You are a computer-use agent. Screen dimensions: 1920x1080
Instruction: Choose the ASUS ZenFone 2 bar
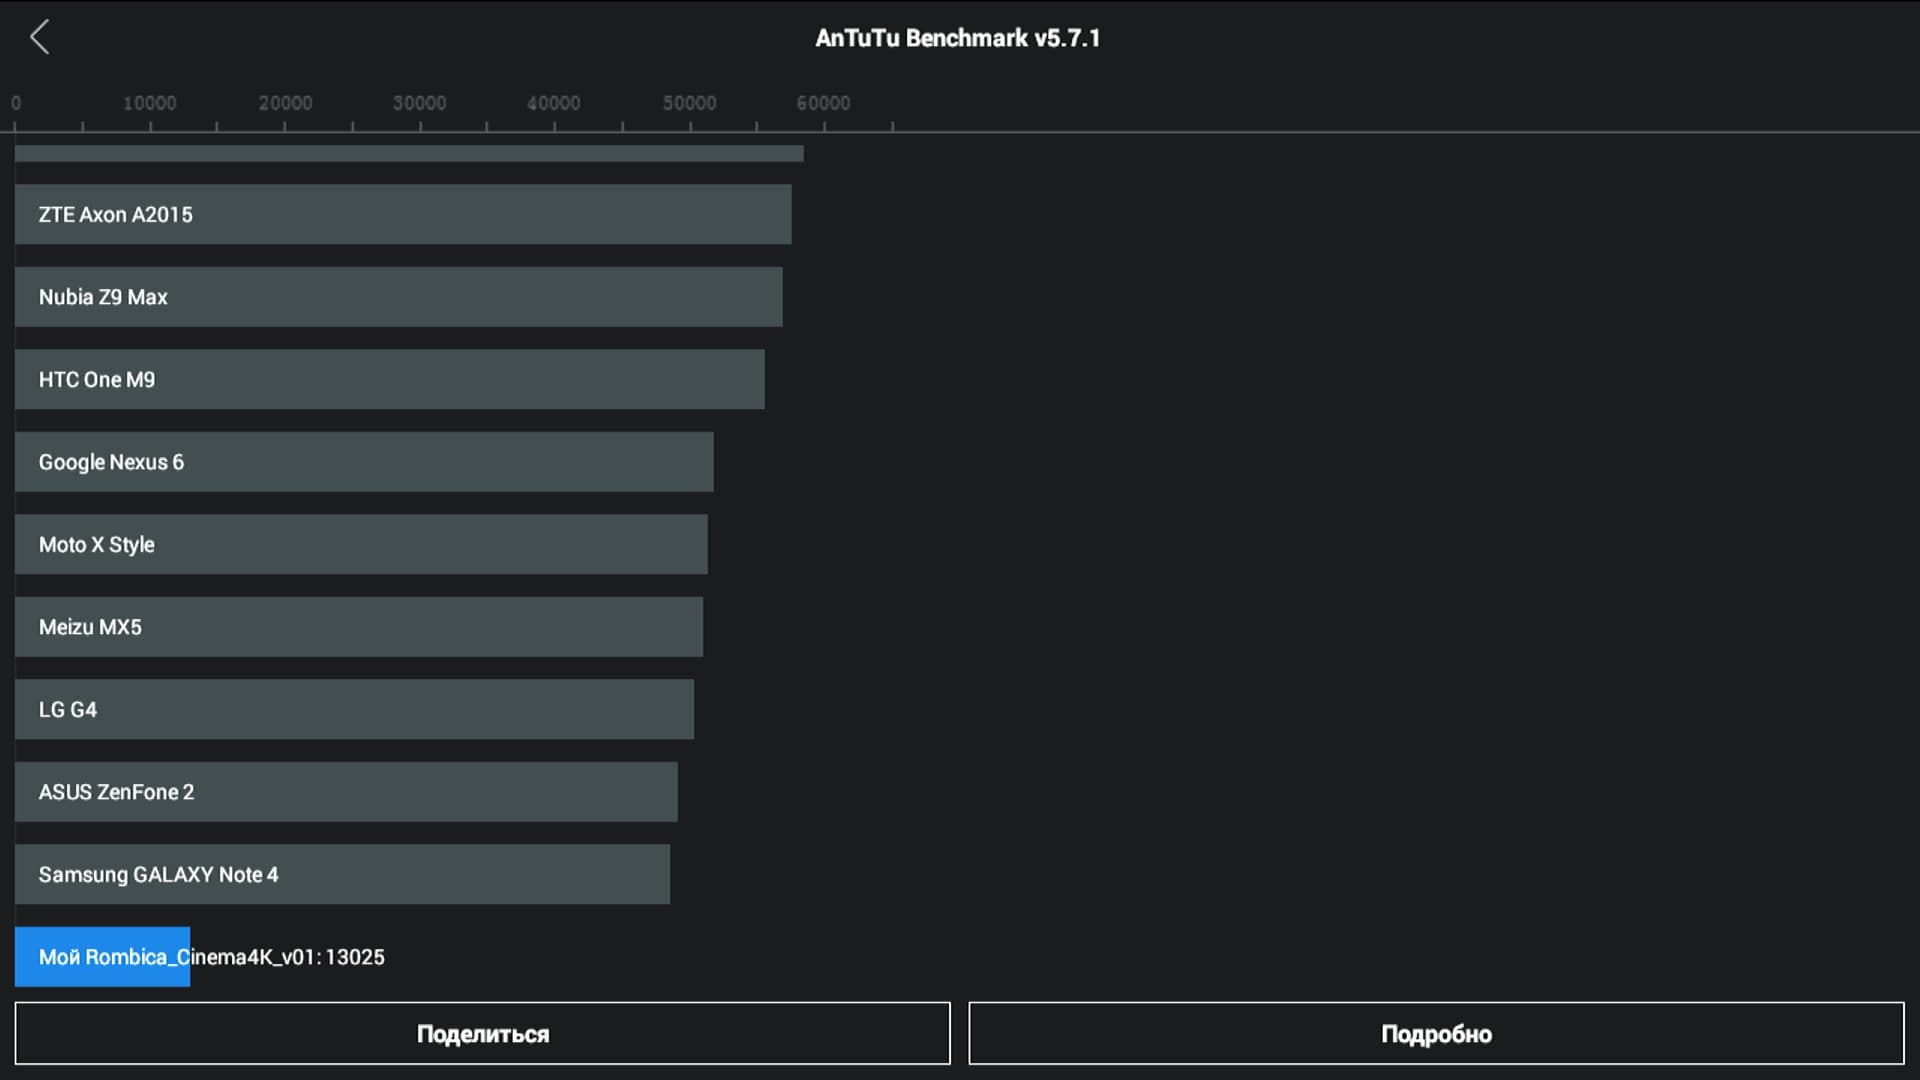[346, 792]
